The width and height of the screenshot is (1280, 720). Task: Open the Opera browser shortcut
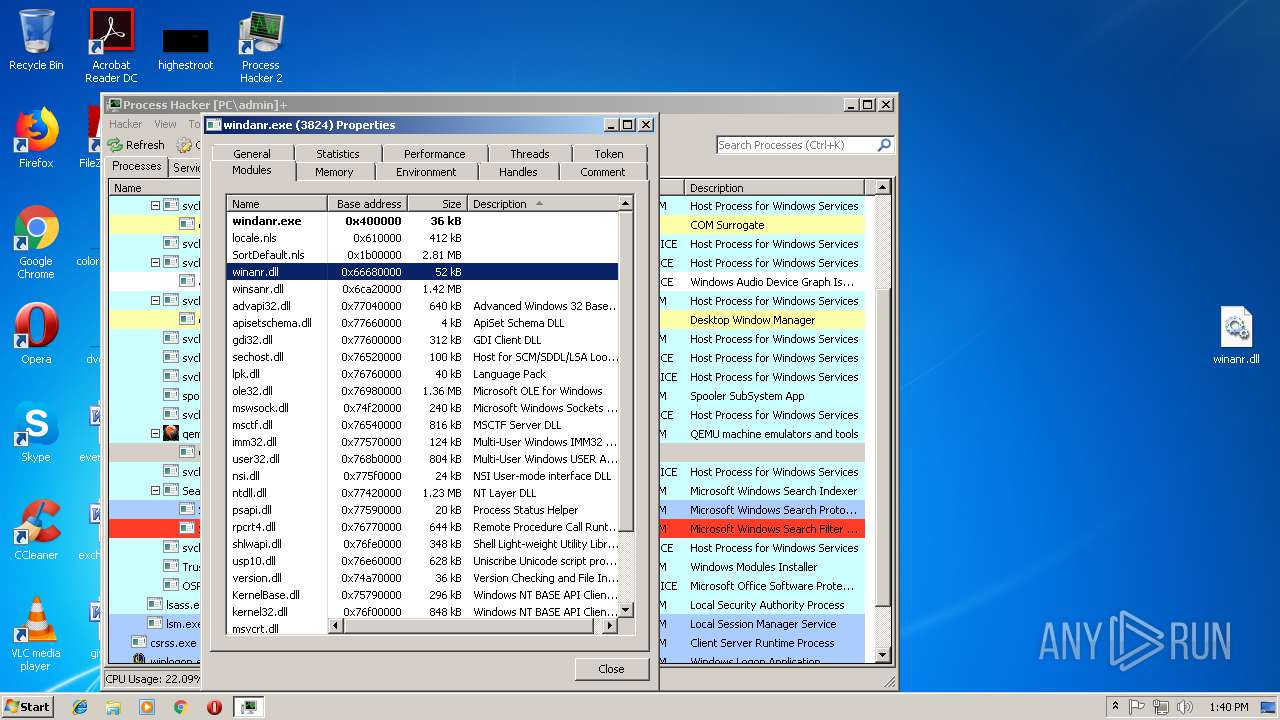click(x=36, y=334)
